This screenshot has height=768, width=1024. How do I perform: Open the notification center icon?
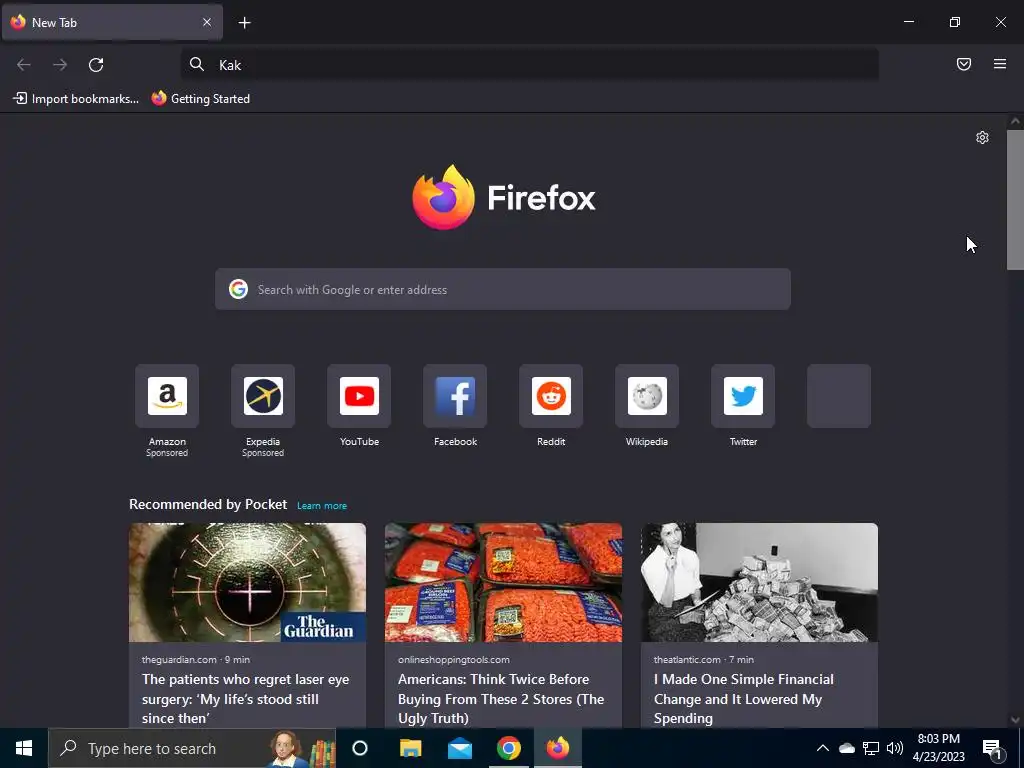[x=992, y=749]
